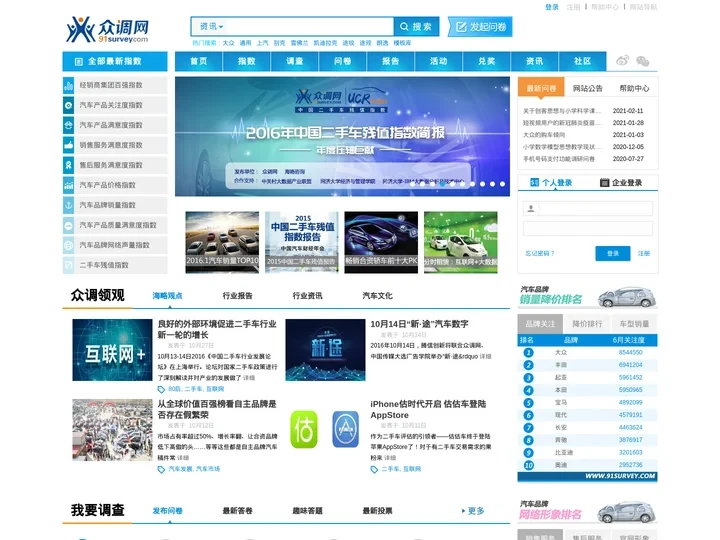
Task: Click the list icon beside 全部最新指数
Action: [79, 62]
